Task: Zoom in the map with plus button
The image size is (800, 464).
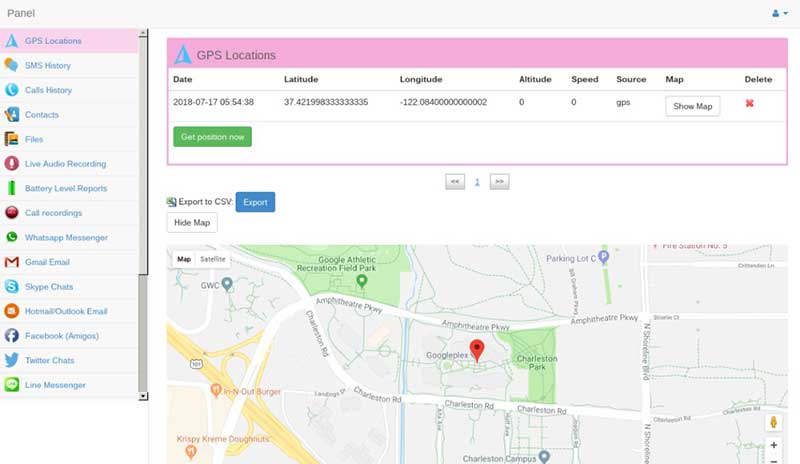Action: [773, 445]
